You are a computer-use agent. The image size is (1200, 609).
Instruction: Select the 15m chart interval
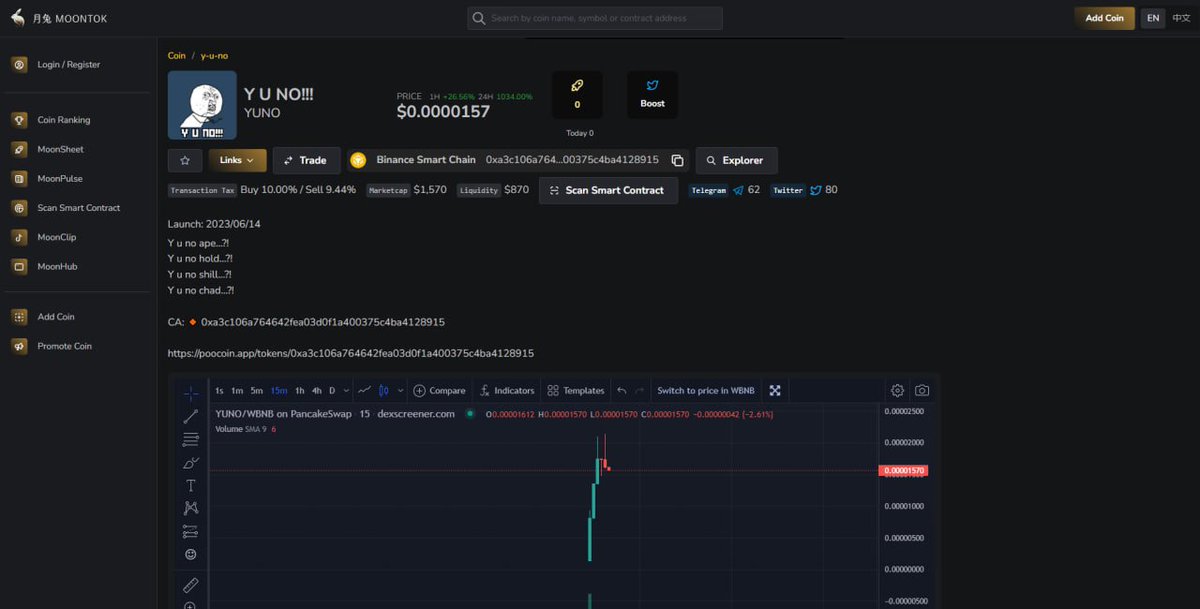278,391
